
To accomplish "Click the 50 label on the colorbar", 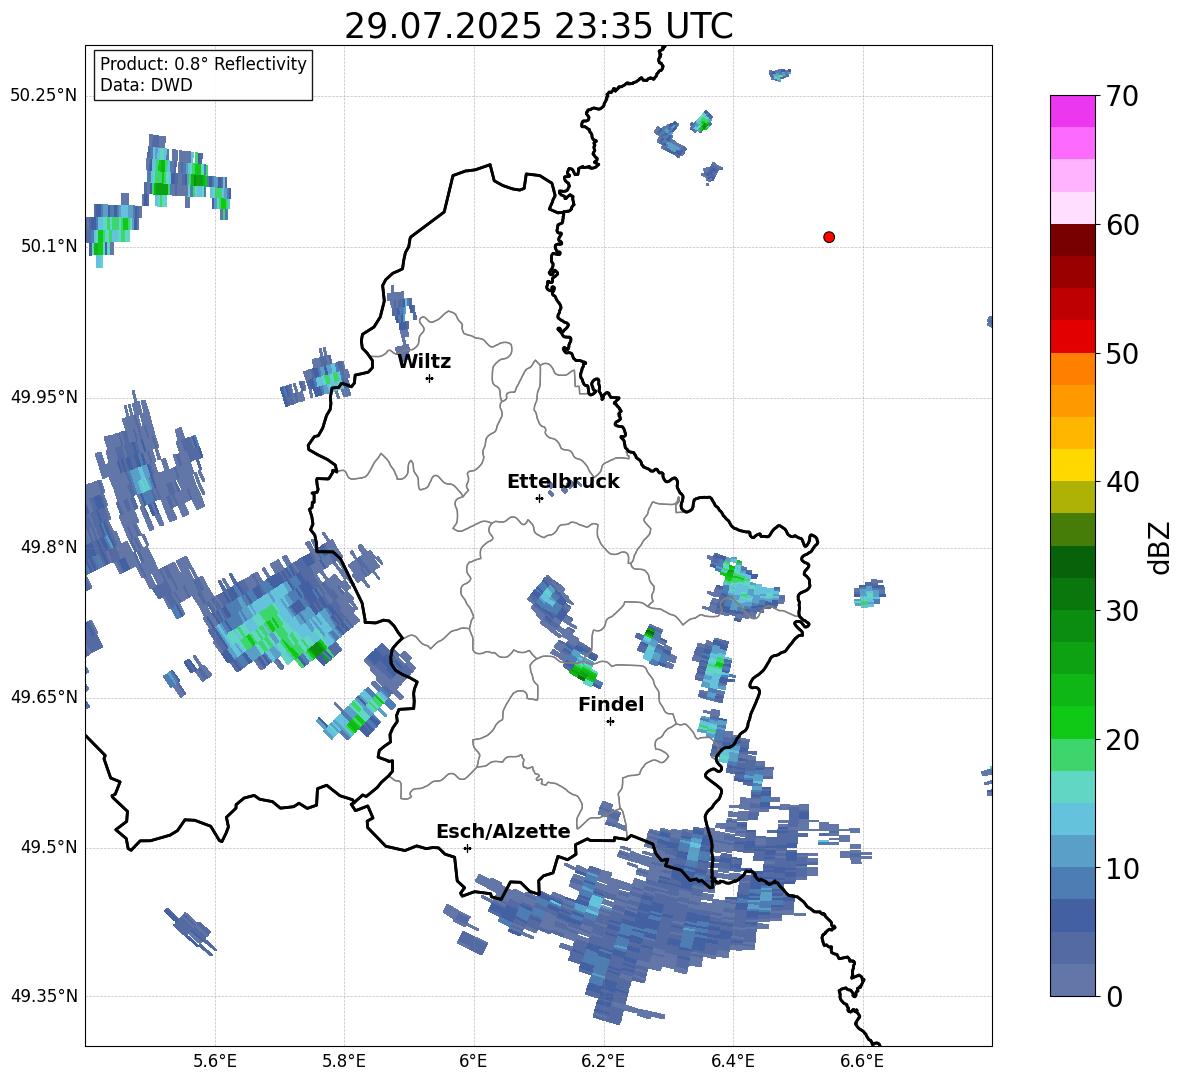I will point(1122,353).
